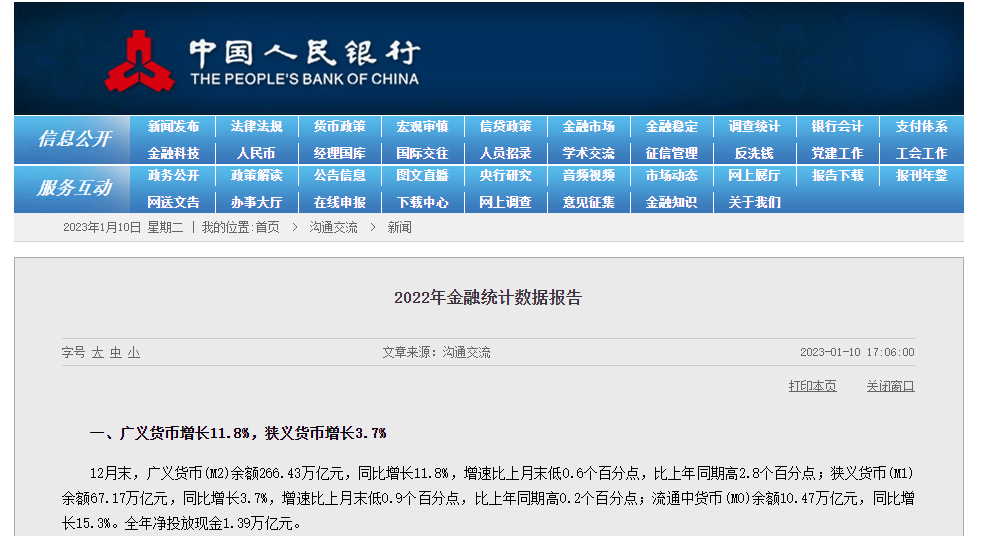984x536 pixels.
Task: Select 音频视频 menu link
Action: click(x=589, y=175)
